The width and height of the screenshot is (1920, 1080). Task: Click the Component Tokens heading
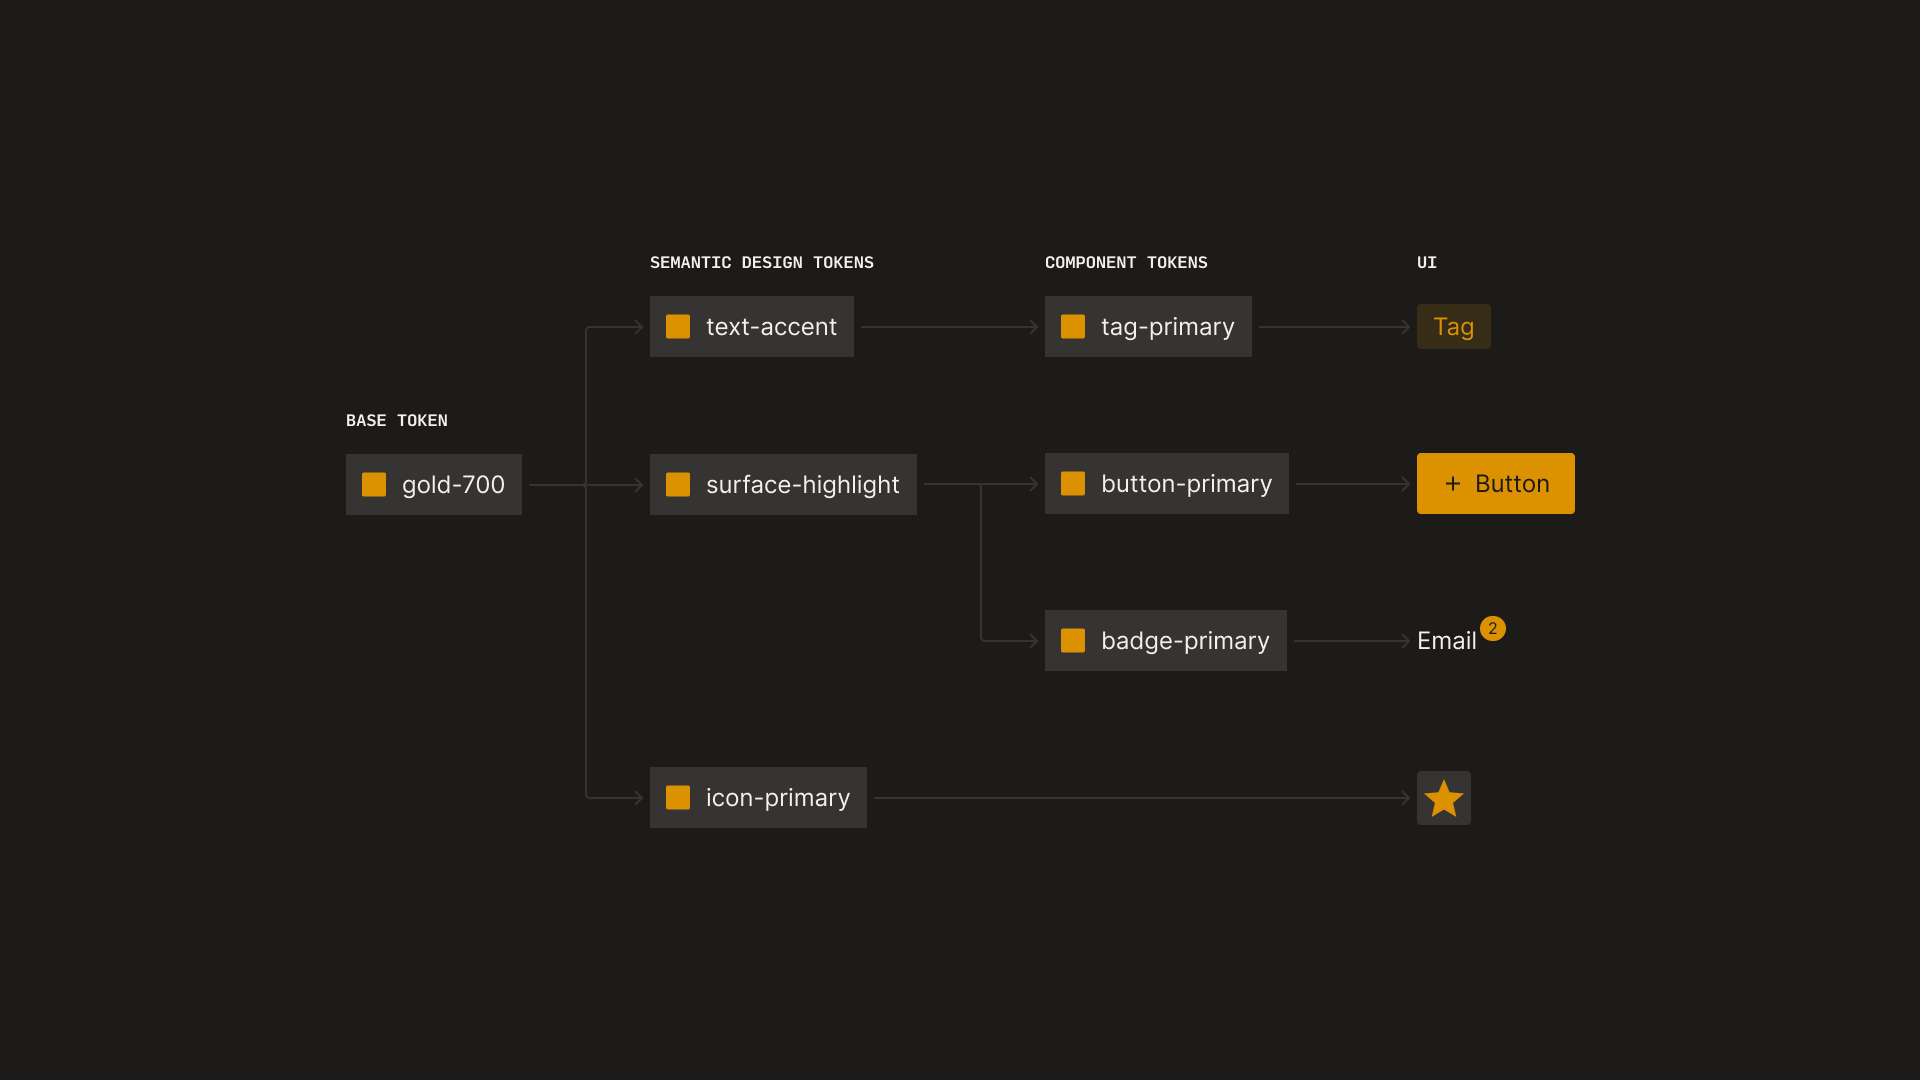[x=1126, y=263]
